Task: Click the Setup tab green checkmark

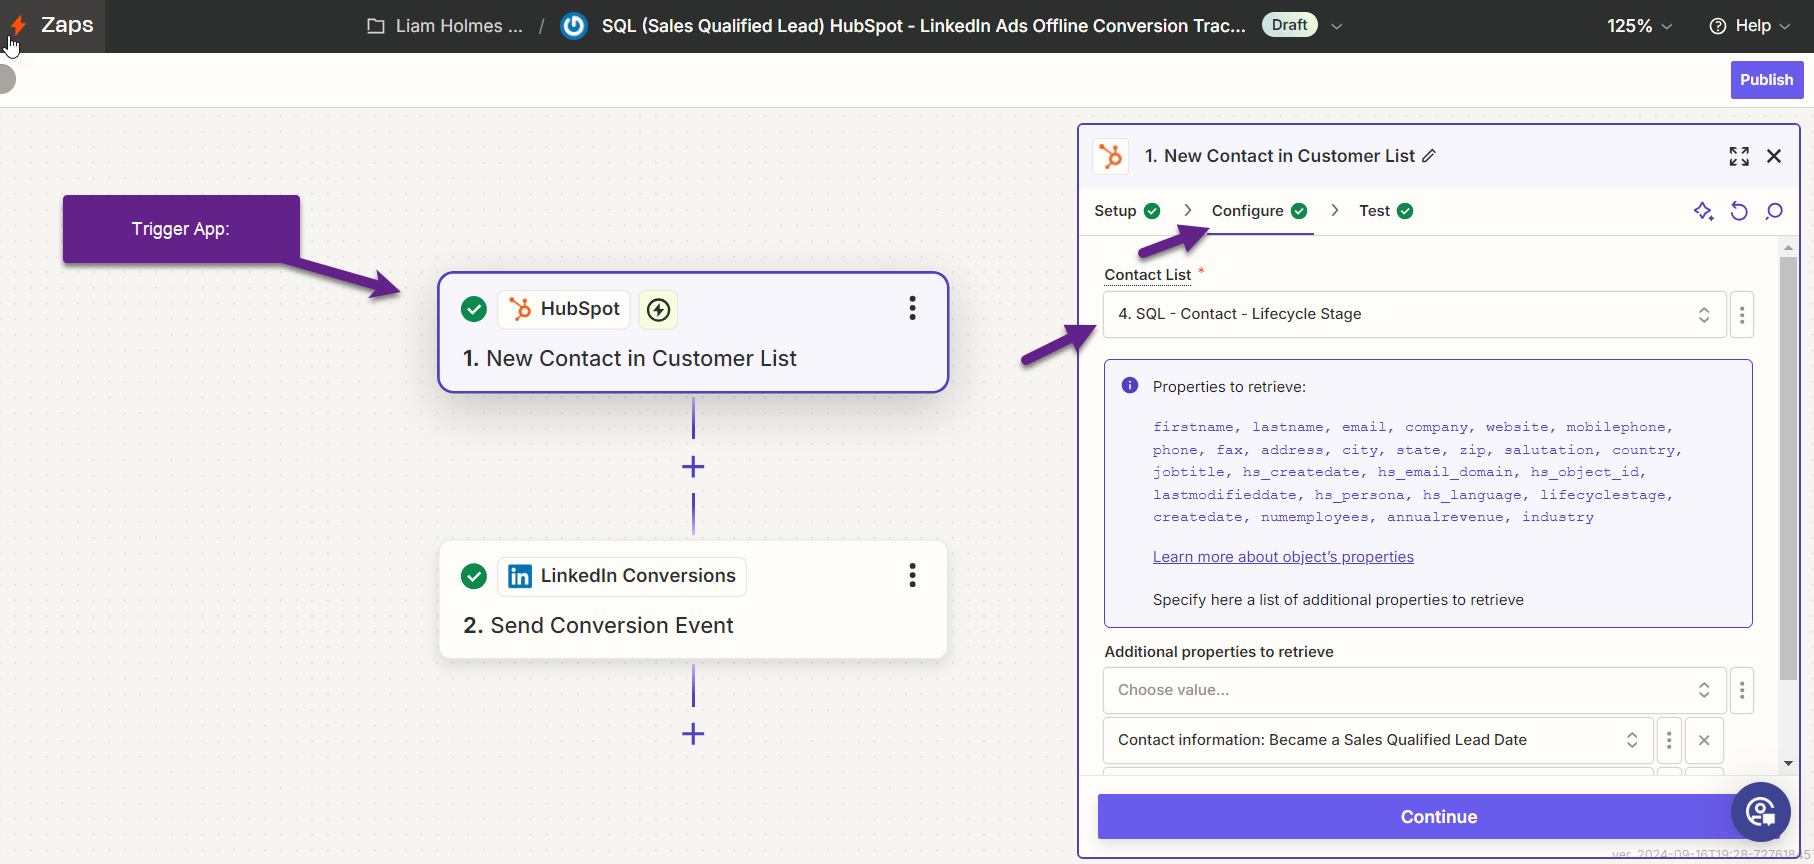Action: (x=1152, y=211)
